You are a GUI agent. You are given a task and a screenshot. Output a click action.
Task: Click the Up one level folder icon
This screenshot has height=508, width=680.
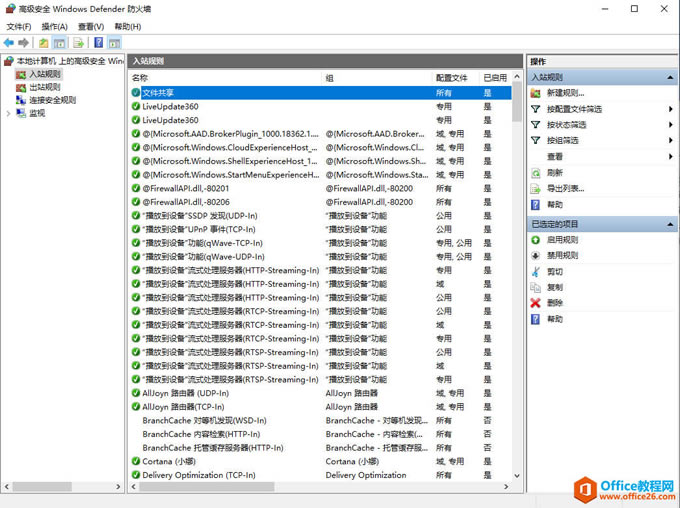pyautogui.click(x=43, y=43)
